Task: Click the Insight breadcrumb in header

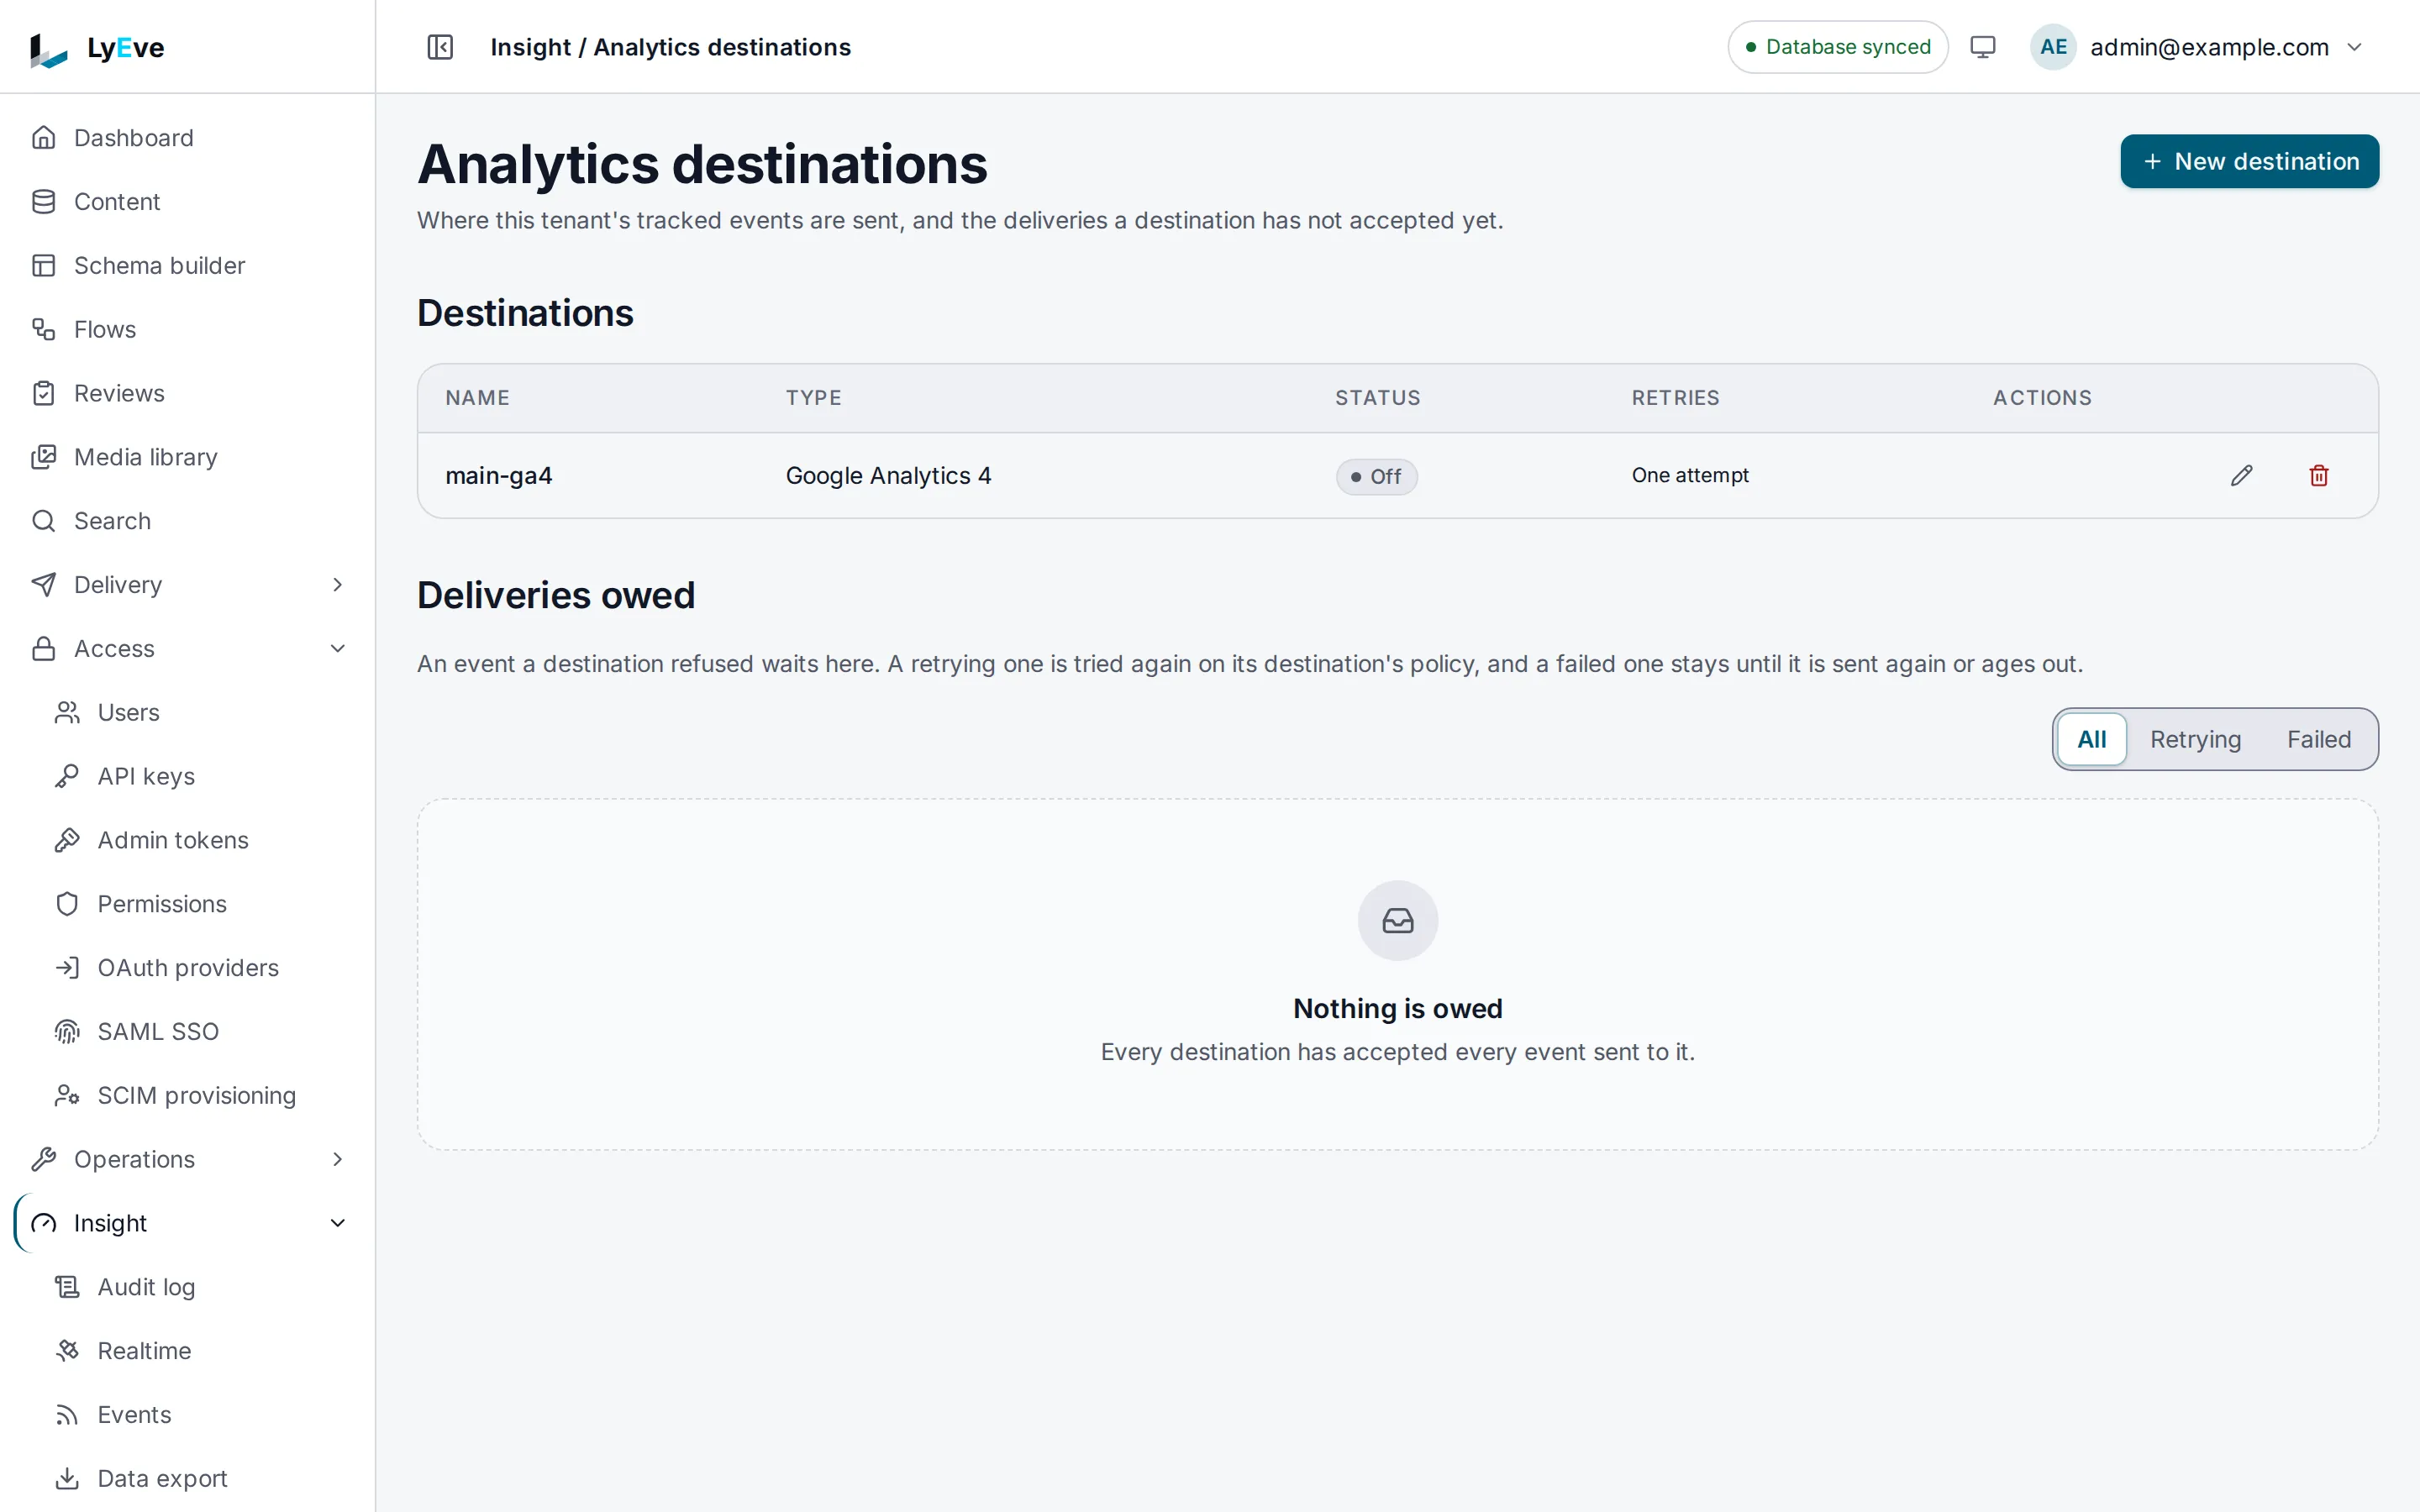Action: [x=530, y=47]
